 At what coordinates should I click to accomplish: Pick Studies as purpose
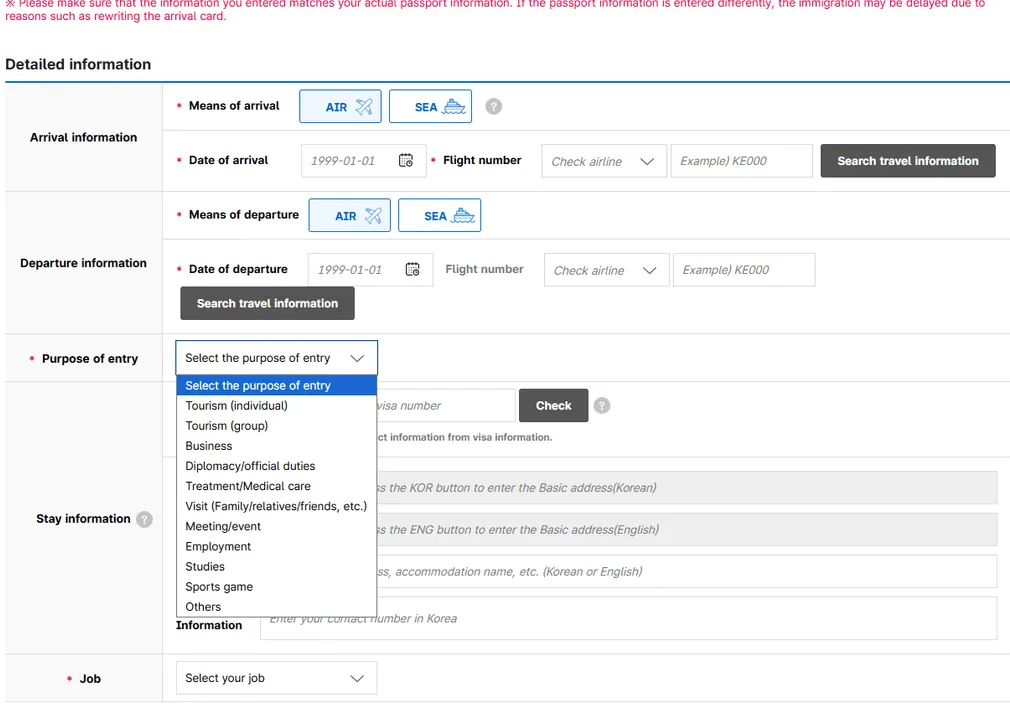pos(276,567)
